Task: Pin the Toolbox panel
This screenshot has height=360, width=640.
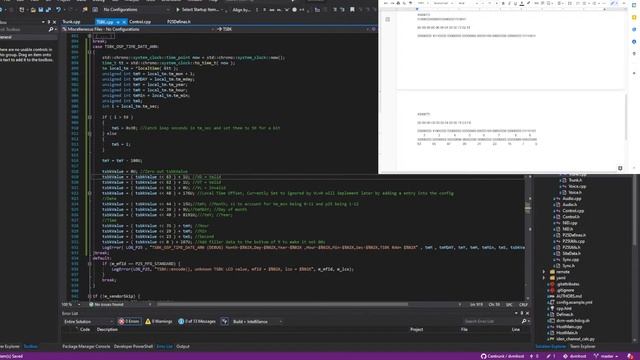Action: (49, 22)
